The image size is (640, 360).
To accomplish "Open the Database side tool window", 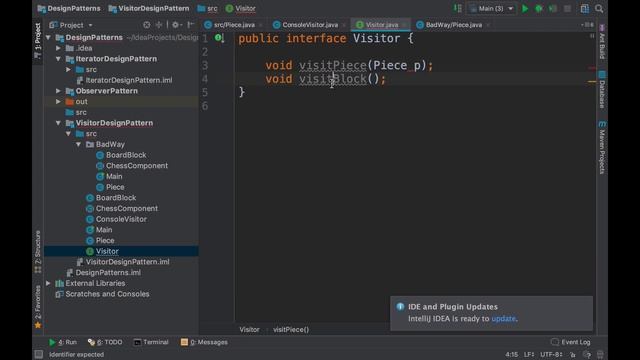I will point(602,90).
